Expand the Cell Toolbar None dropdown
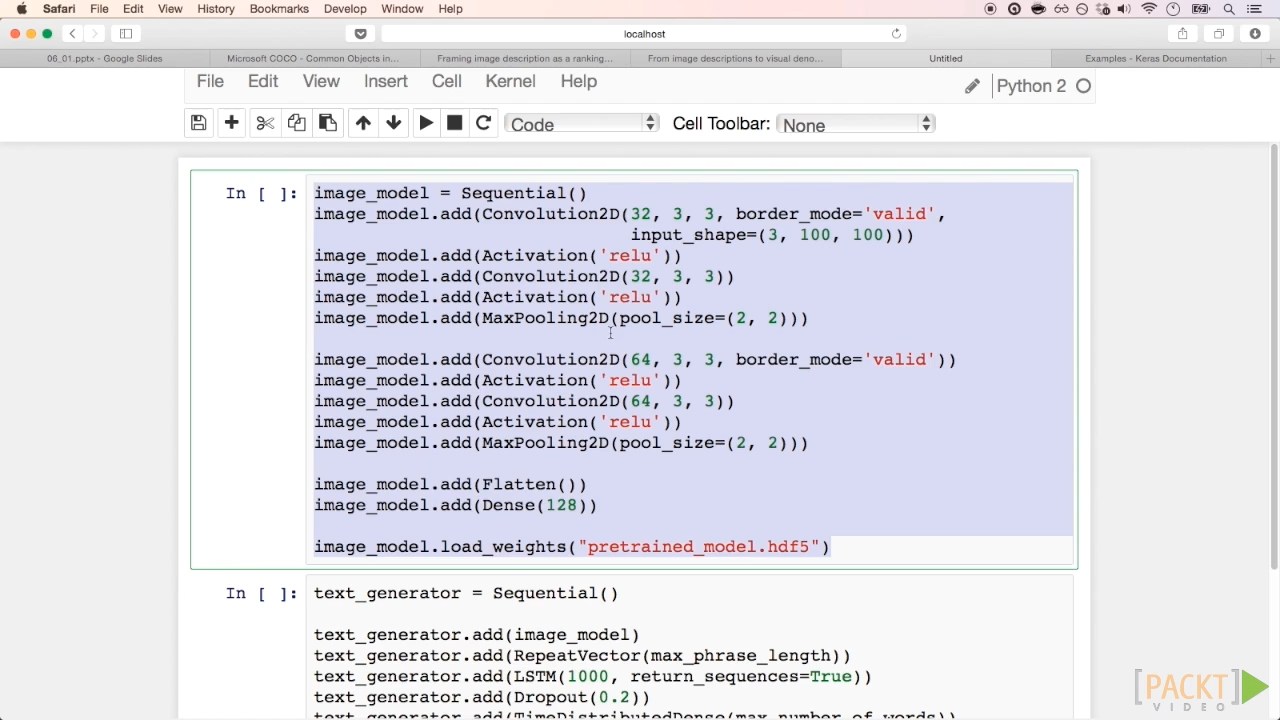Viewport: 1280px width, 720px height. pos(855,124)
